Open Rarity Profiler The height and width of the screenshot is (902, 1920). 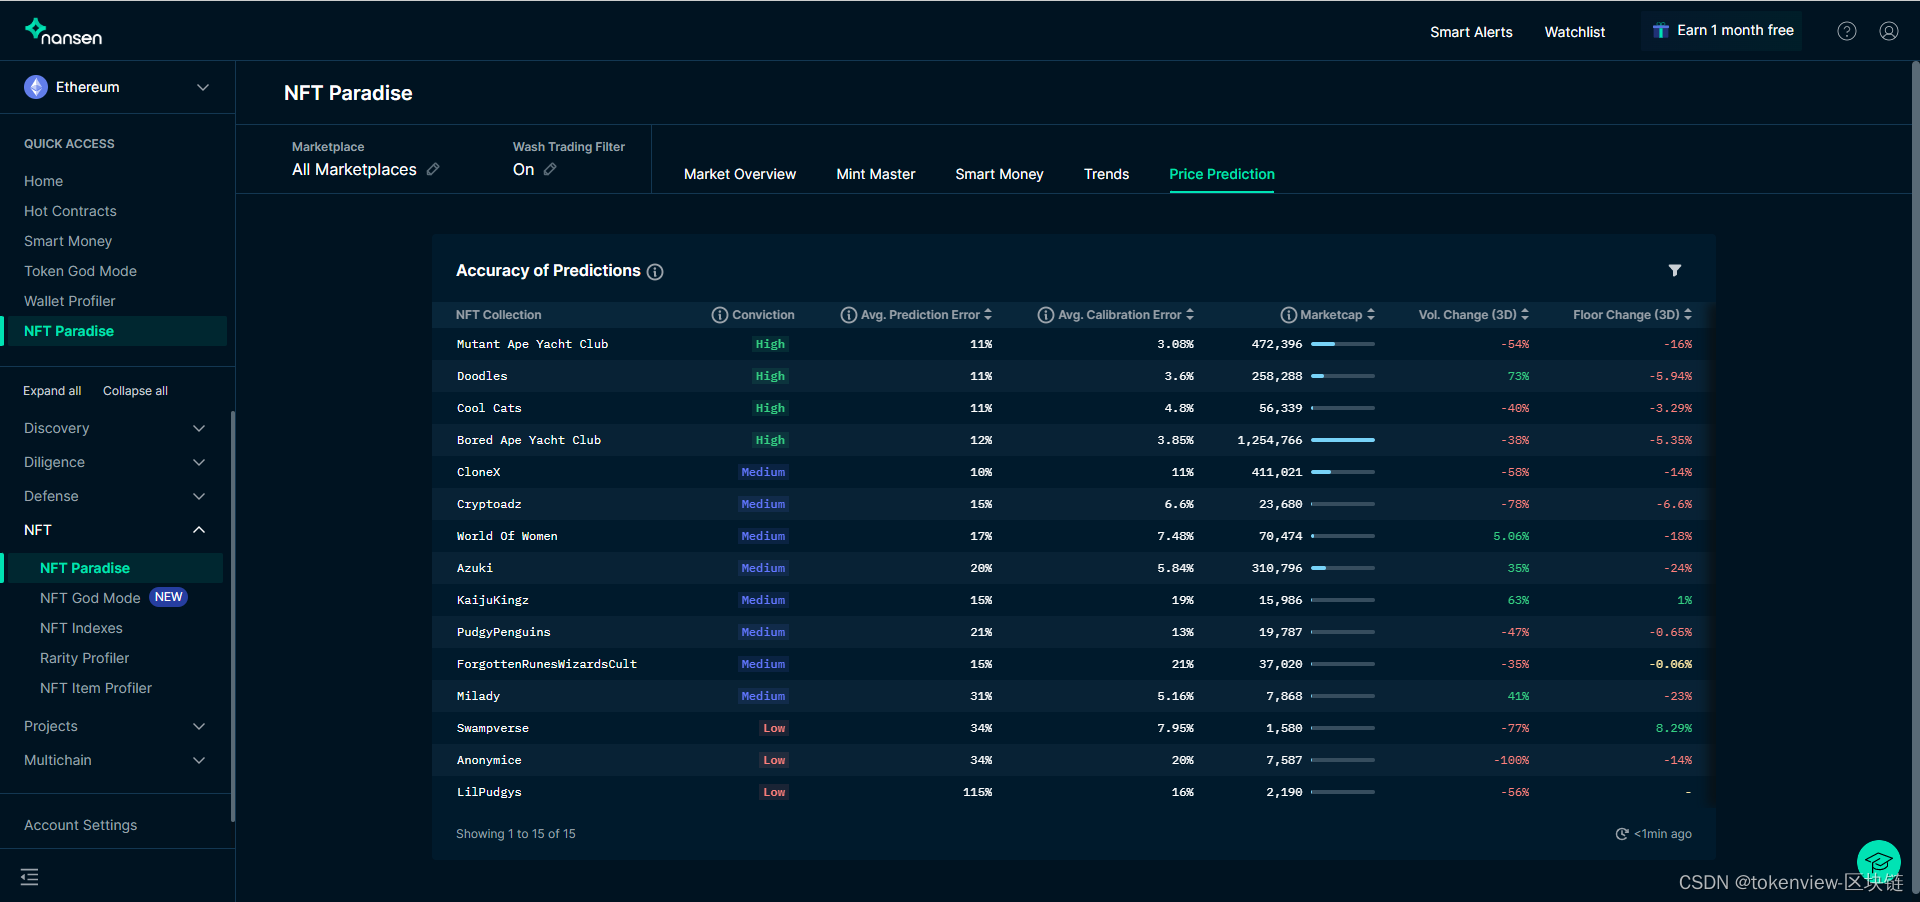85,658
